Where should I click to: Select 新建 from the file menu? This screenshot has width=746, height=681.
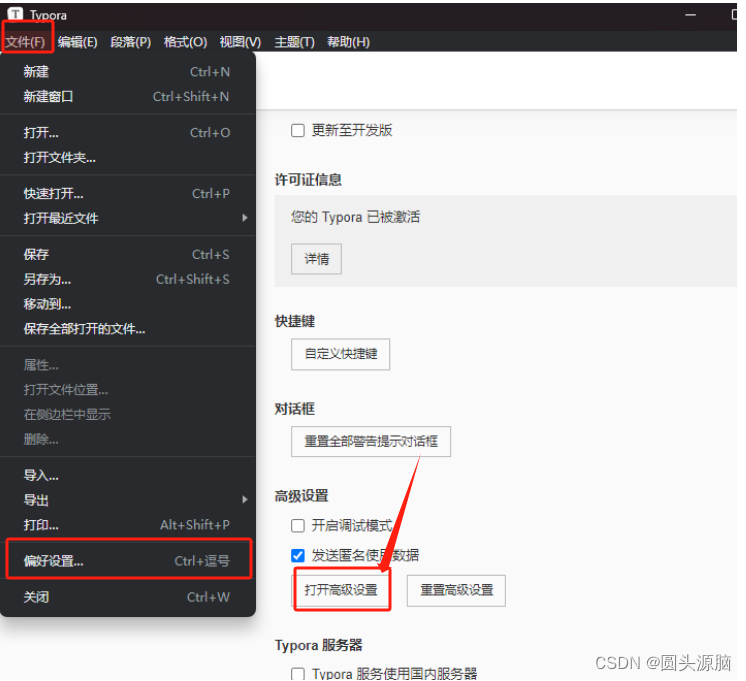[x=128, y=72]
